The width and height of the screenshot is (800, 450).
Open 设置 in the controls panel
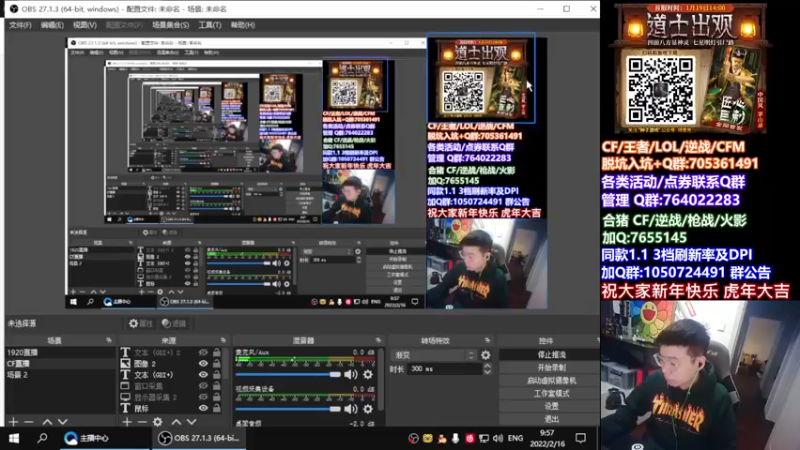pyautogui.click(x=551, y=406)
